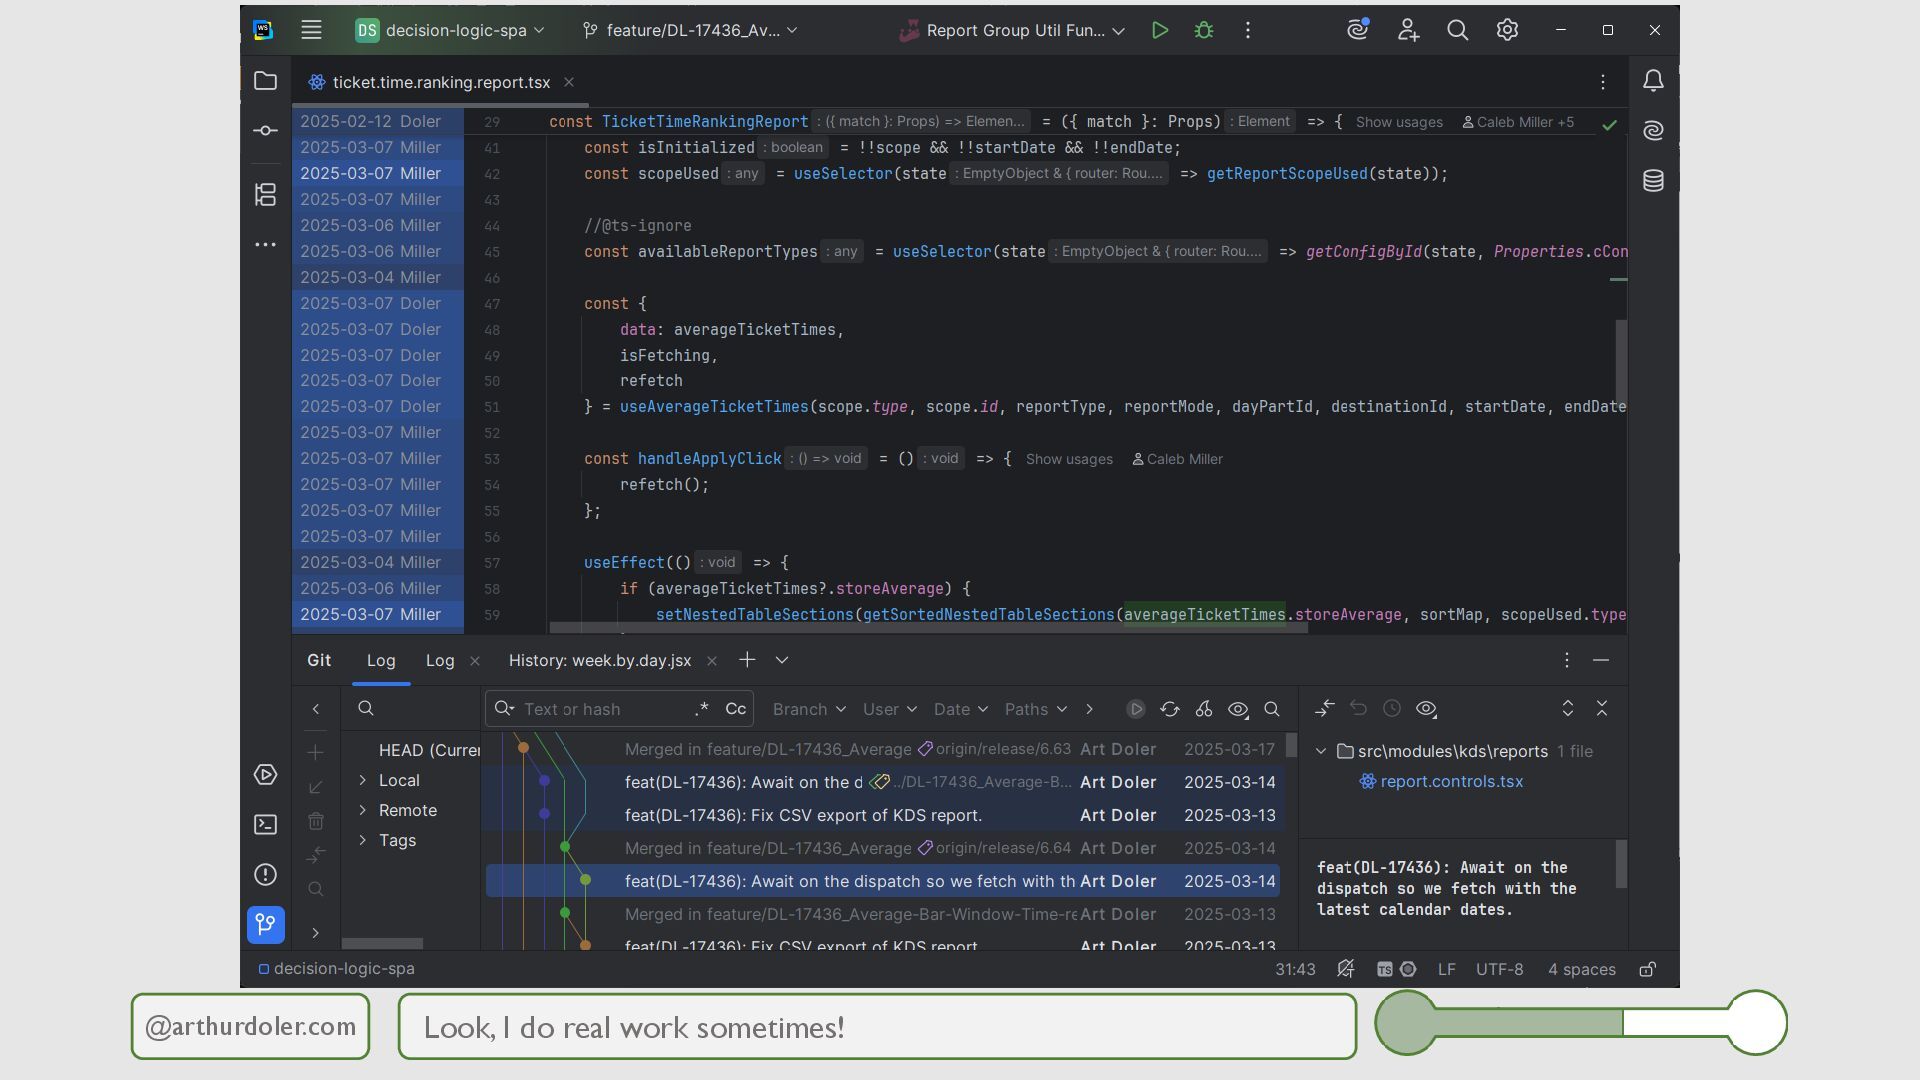Open the Branch filter dropdown
The width and height of the screenshot is (1920, 1080).
point(808,709)
